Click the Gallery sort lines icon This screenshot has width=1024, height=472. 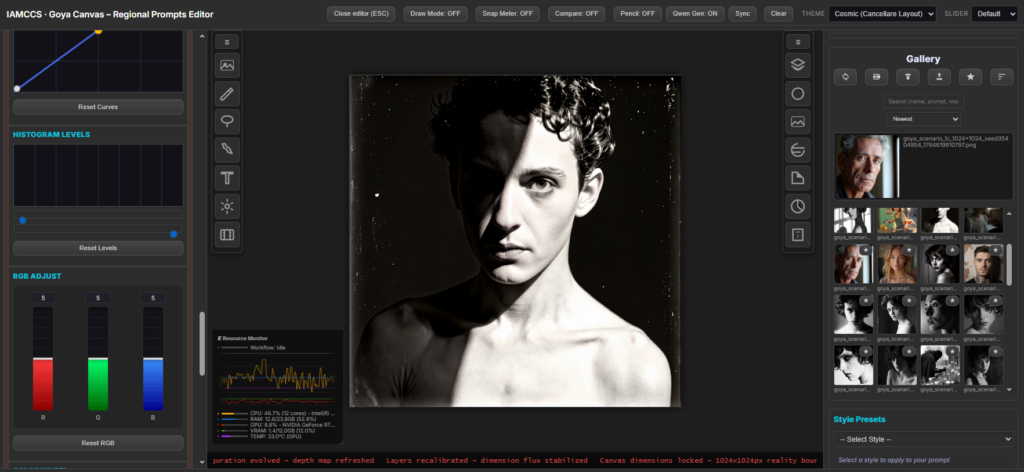[x=1001, y=77]
